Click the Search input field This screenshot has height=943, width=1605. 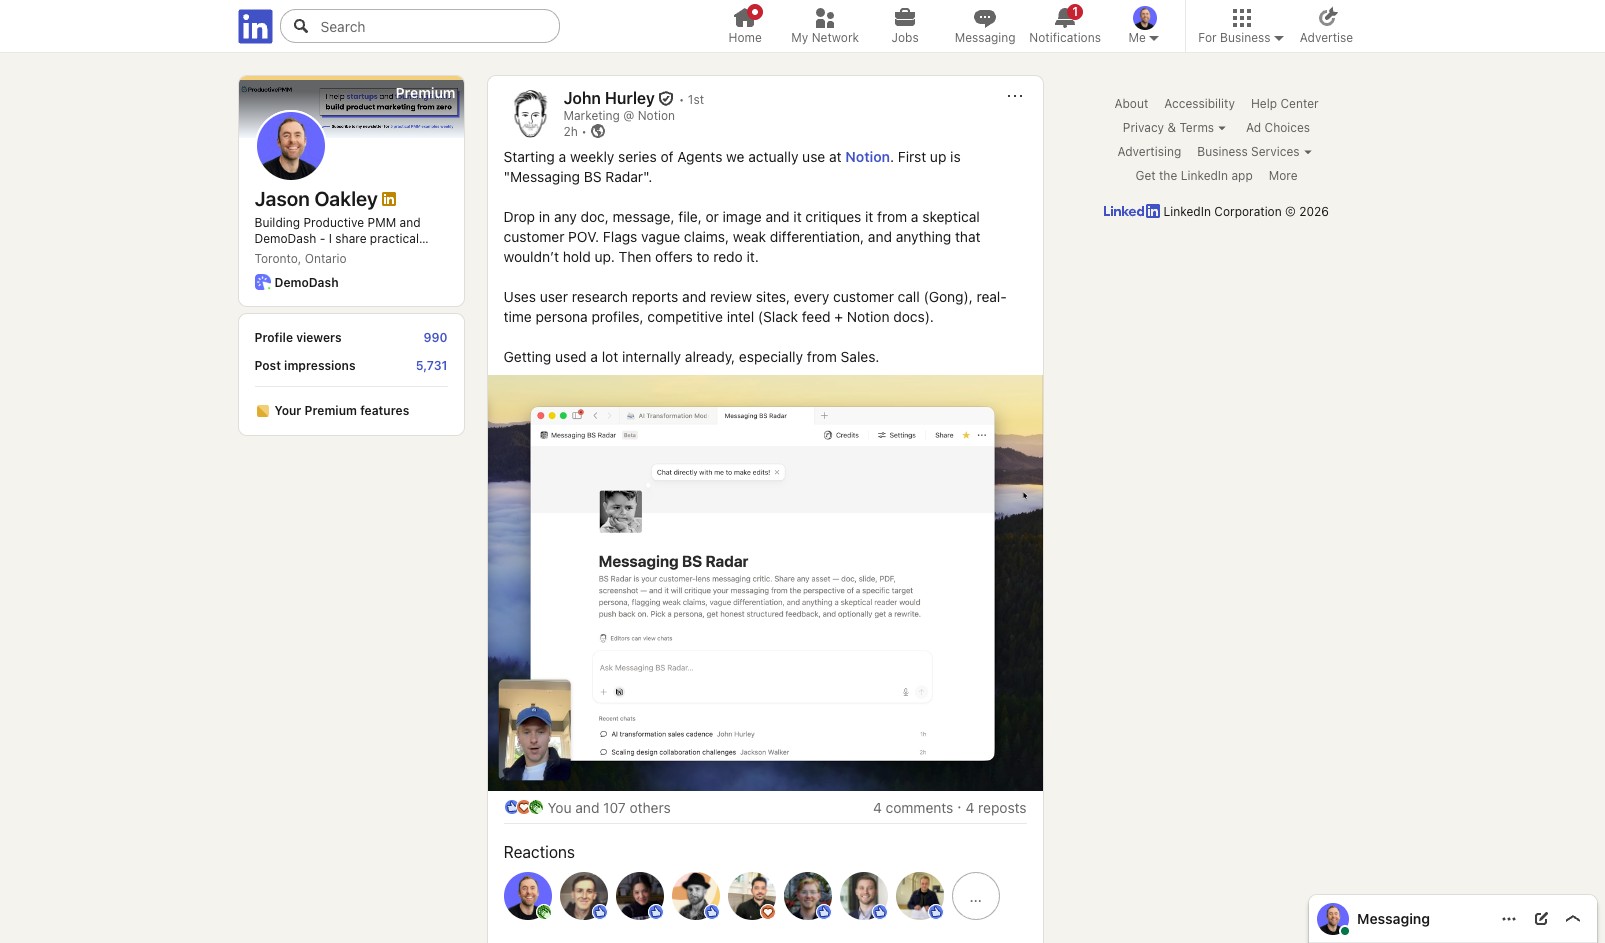(x=420, y=26)
